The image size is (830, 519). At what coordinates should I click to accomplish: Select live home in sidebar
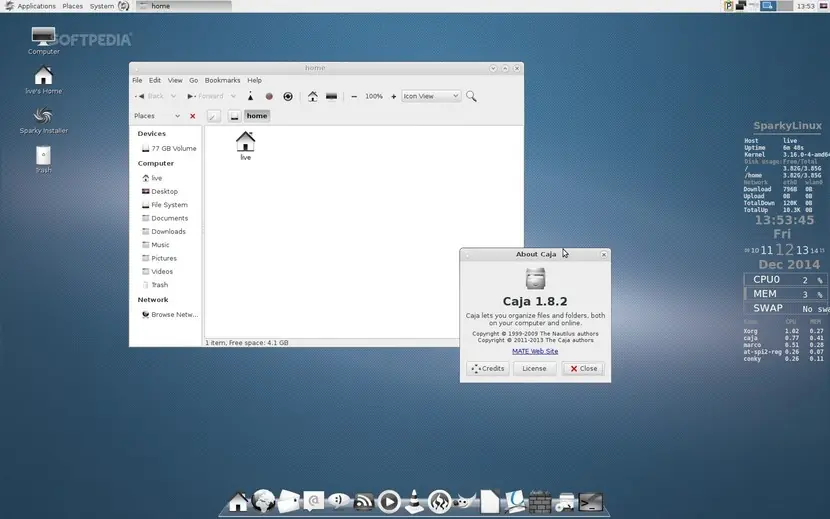click(x=152, y=178)
